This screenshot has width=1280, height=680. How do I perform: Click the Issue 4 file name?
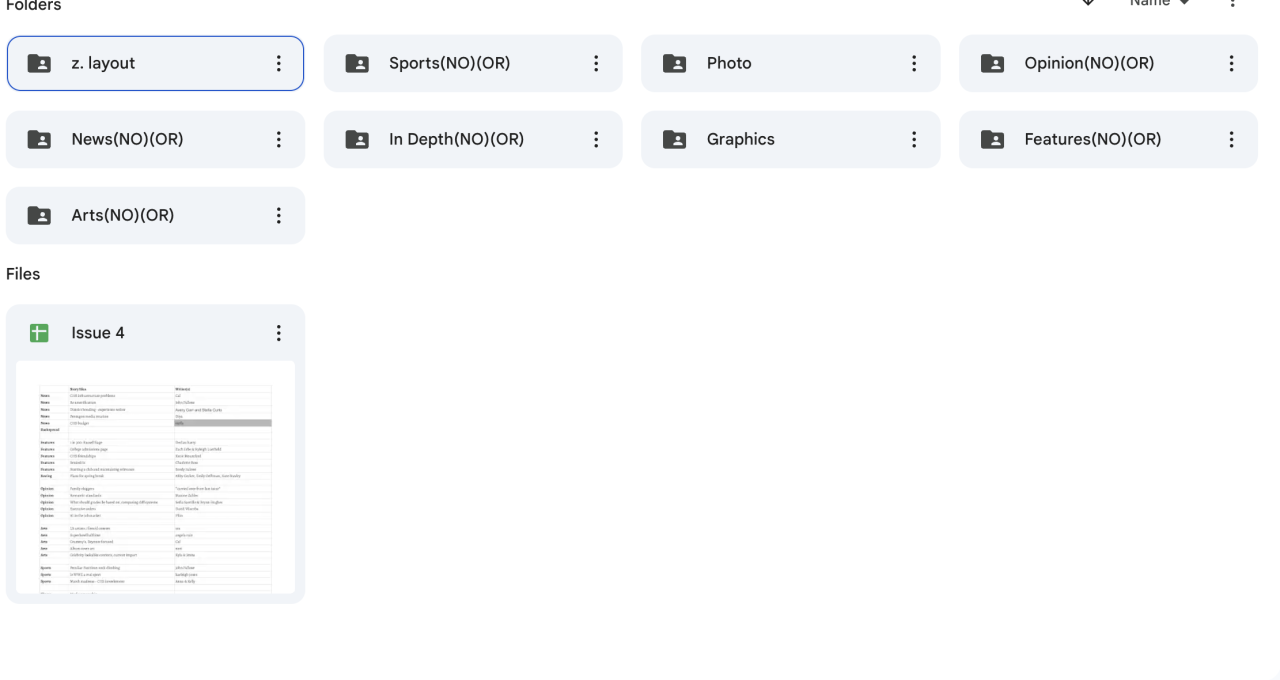pyautogui.click(x=98, y=334)
